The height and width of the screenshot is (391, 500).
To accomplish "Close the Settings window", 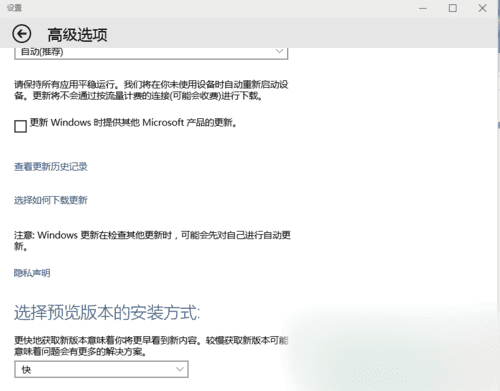I will (482, 8).
